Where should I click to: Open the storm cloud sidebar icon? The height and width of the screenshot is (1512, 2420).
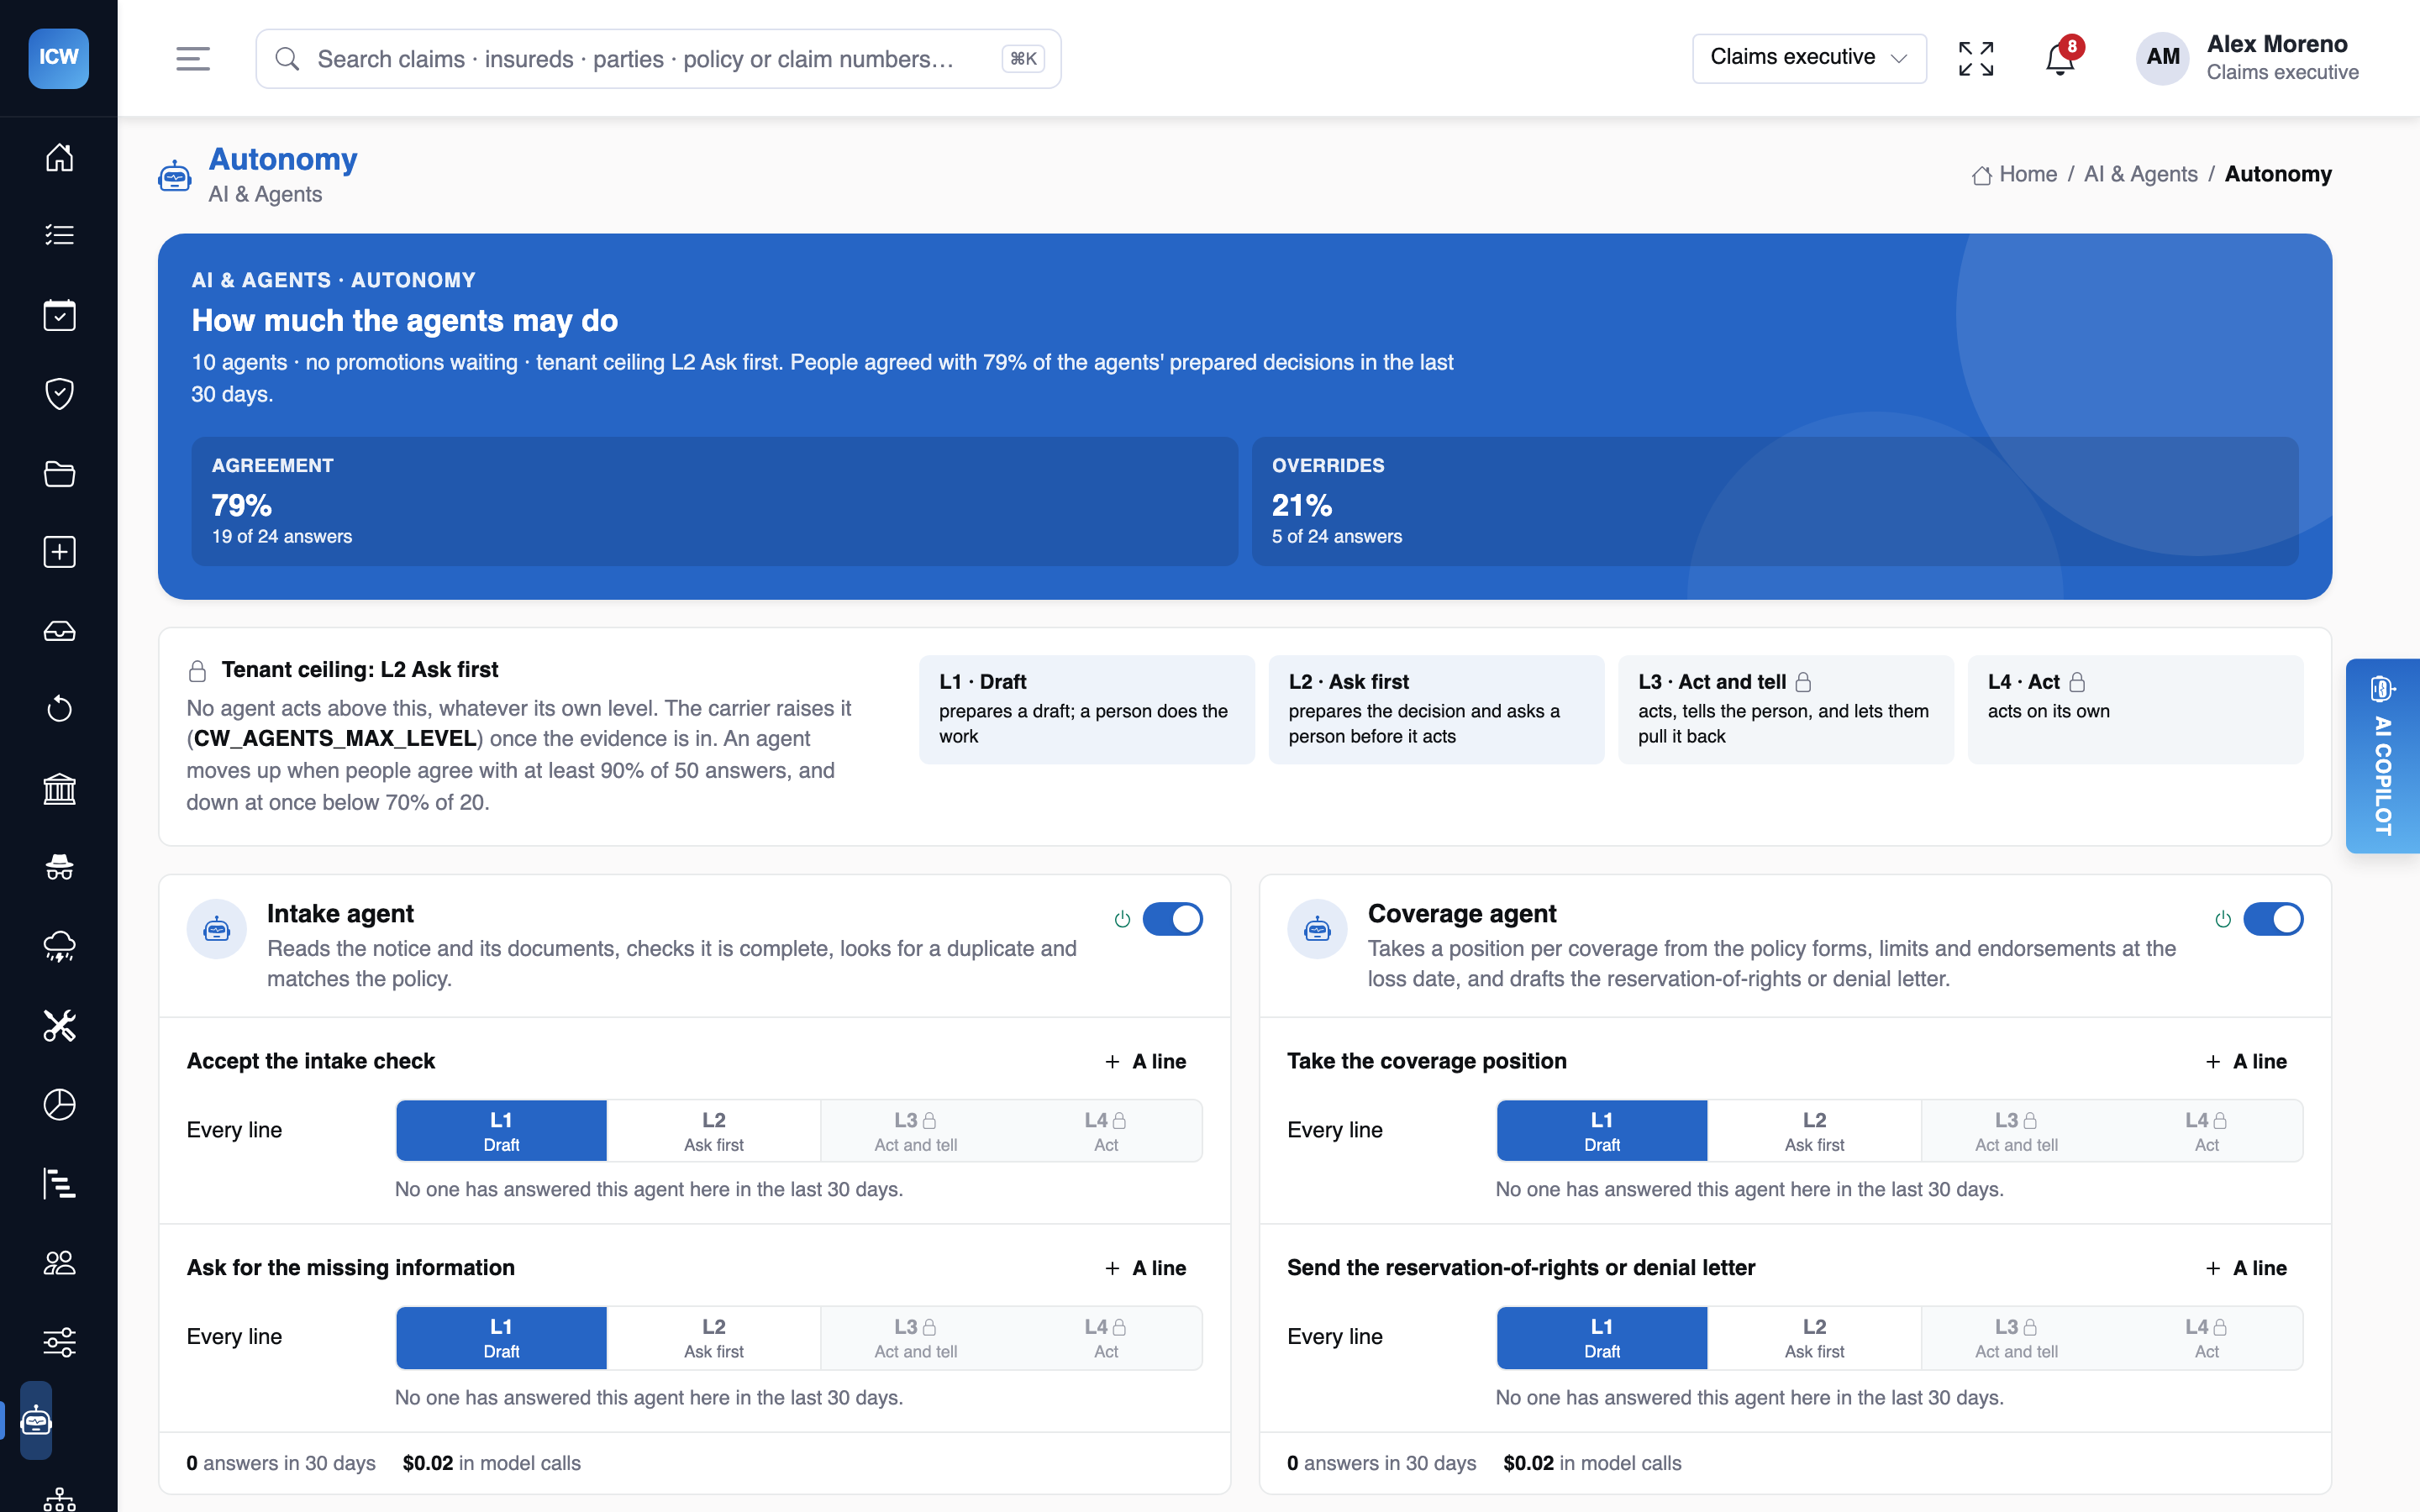click(x=59, y=946)
